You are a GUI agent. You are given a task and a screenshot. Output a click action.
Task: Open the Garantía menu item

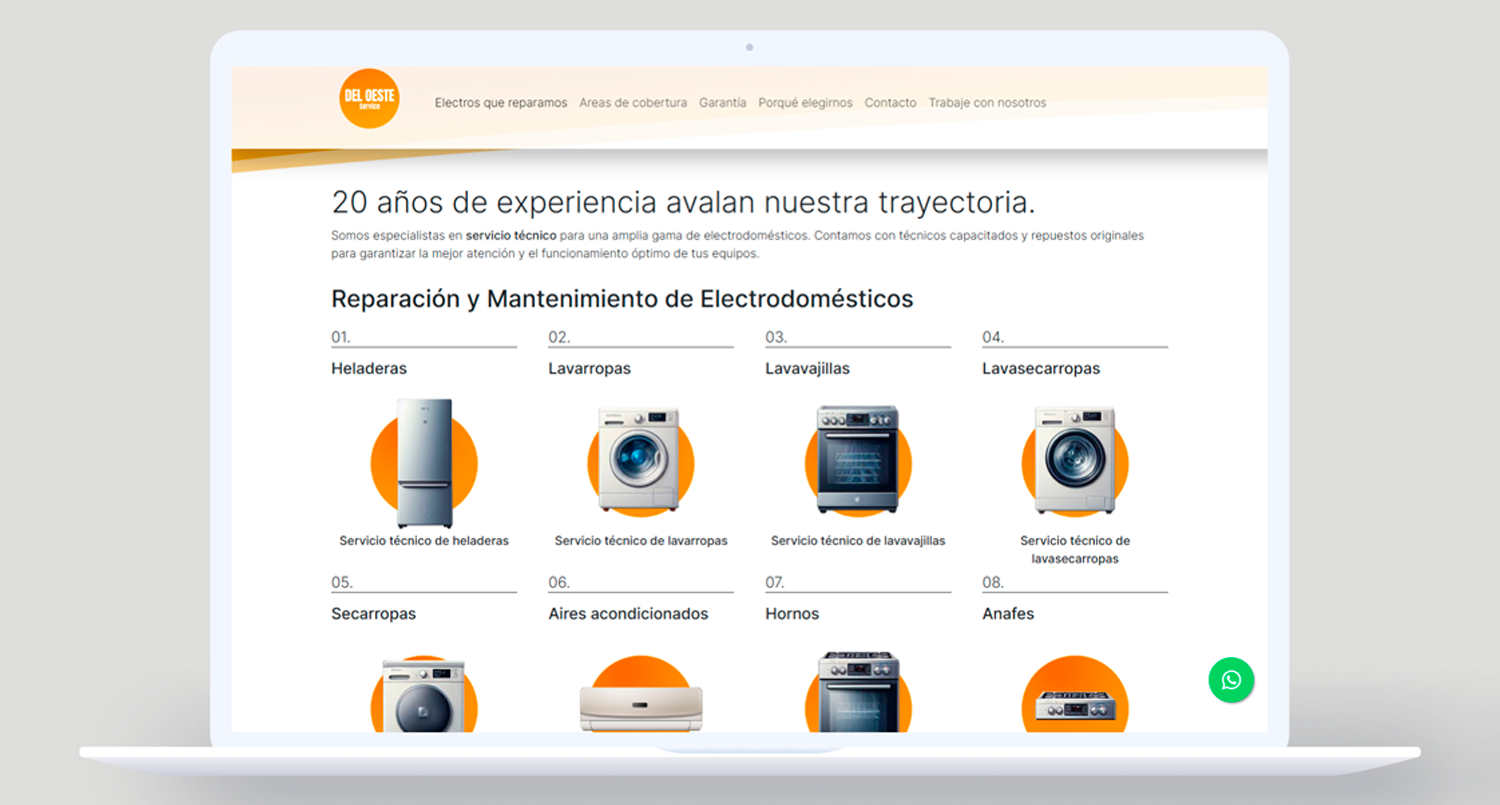tap(722, 103)
